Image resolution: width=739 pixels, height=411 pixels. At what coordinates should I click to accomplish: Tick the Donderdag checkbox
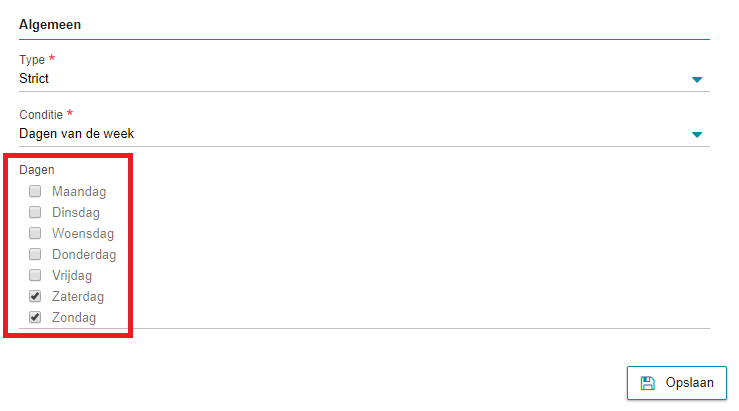coord(35,254)
